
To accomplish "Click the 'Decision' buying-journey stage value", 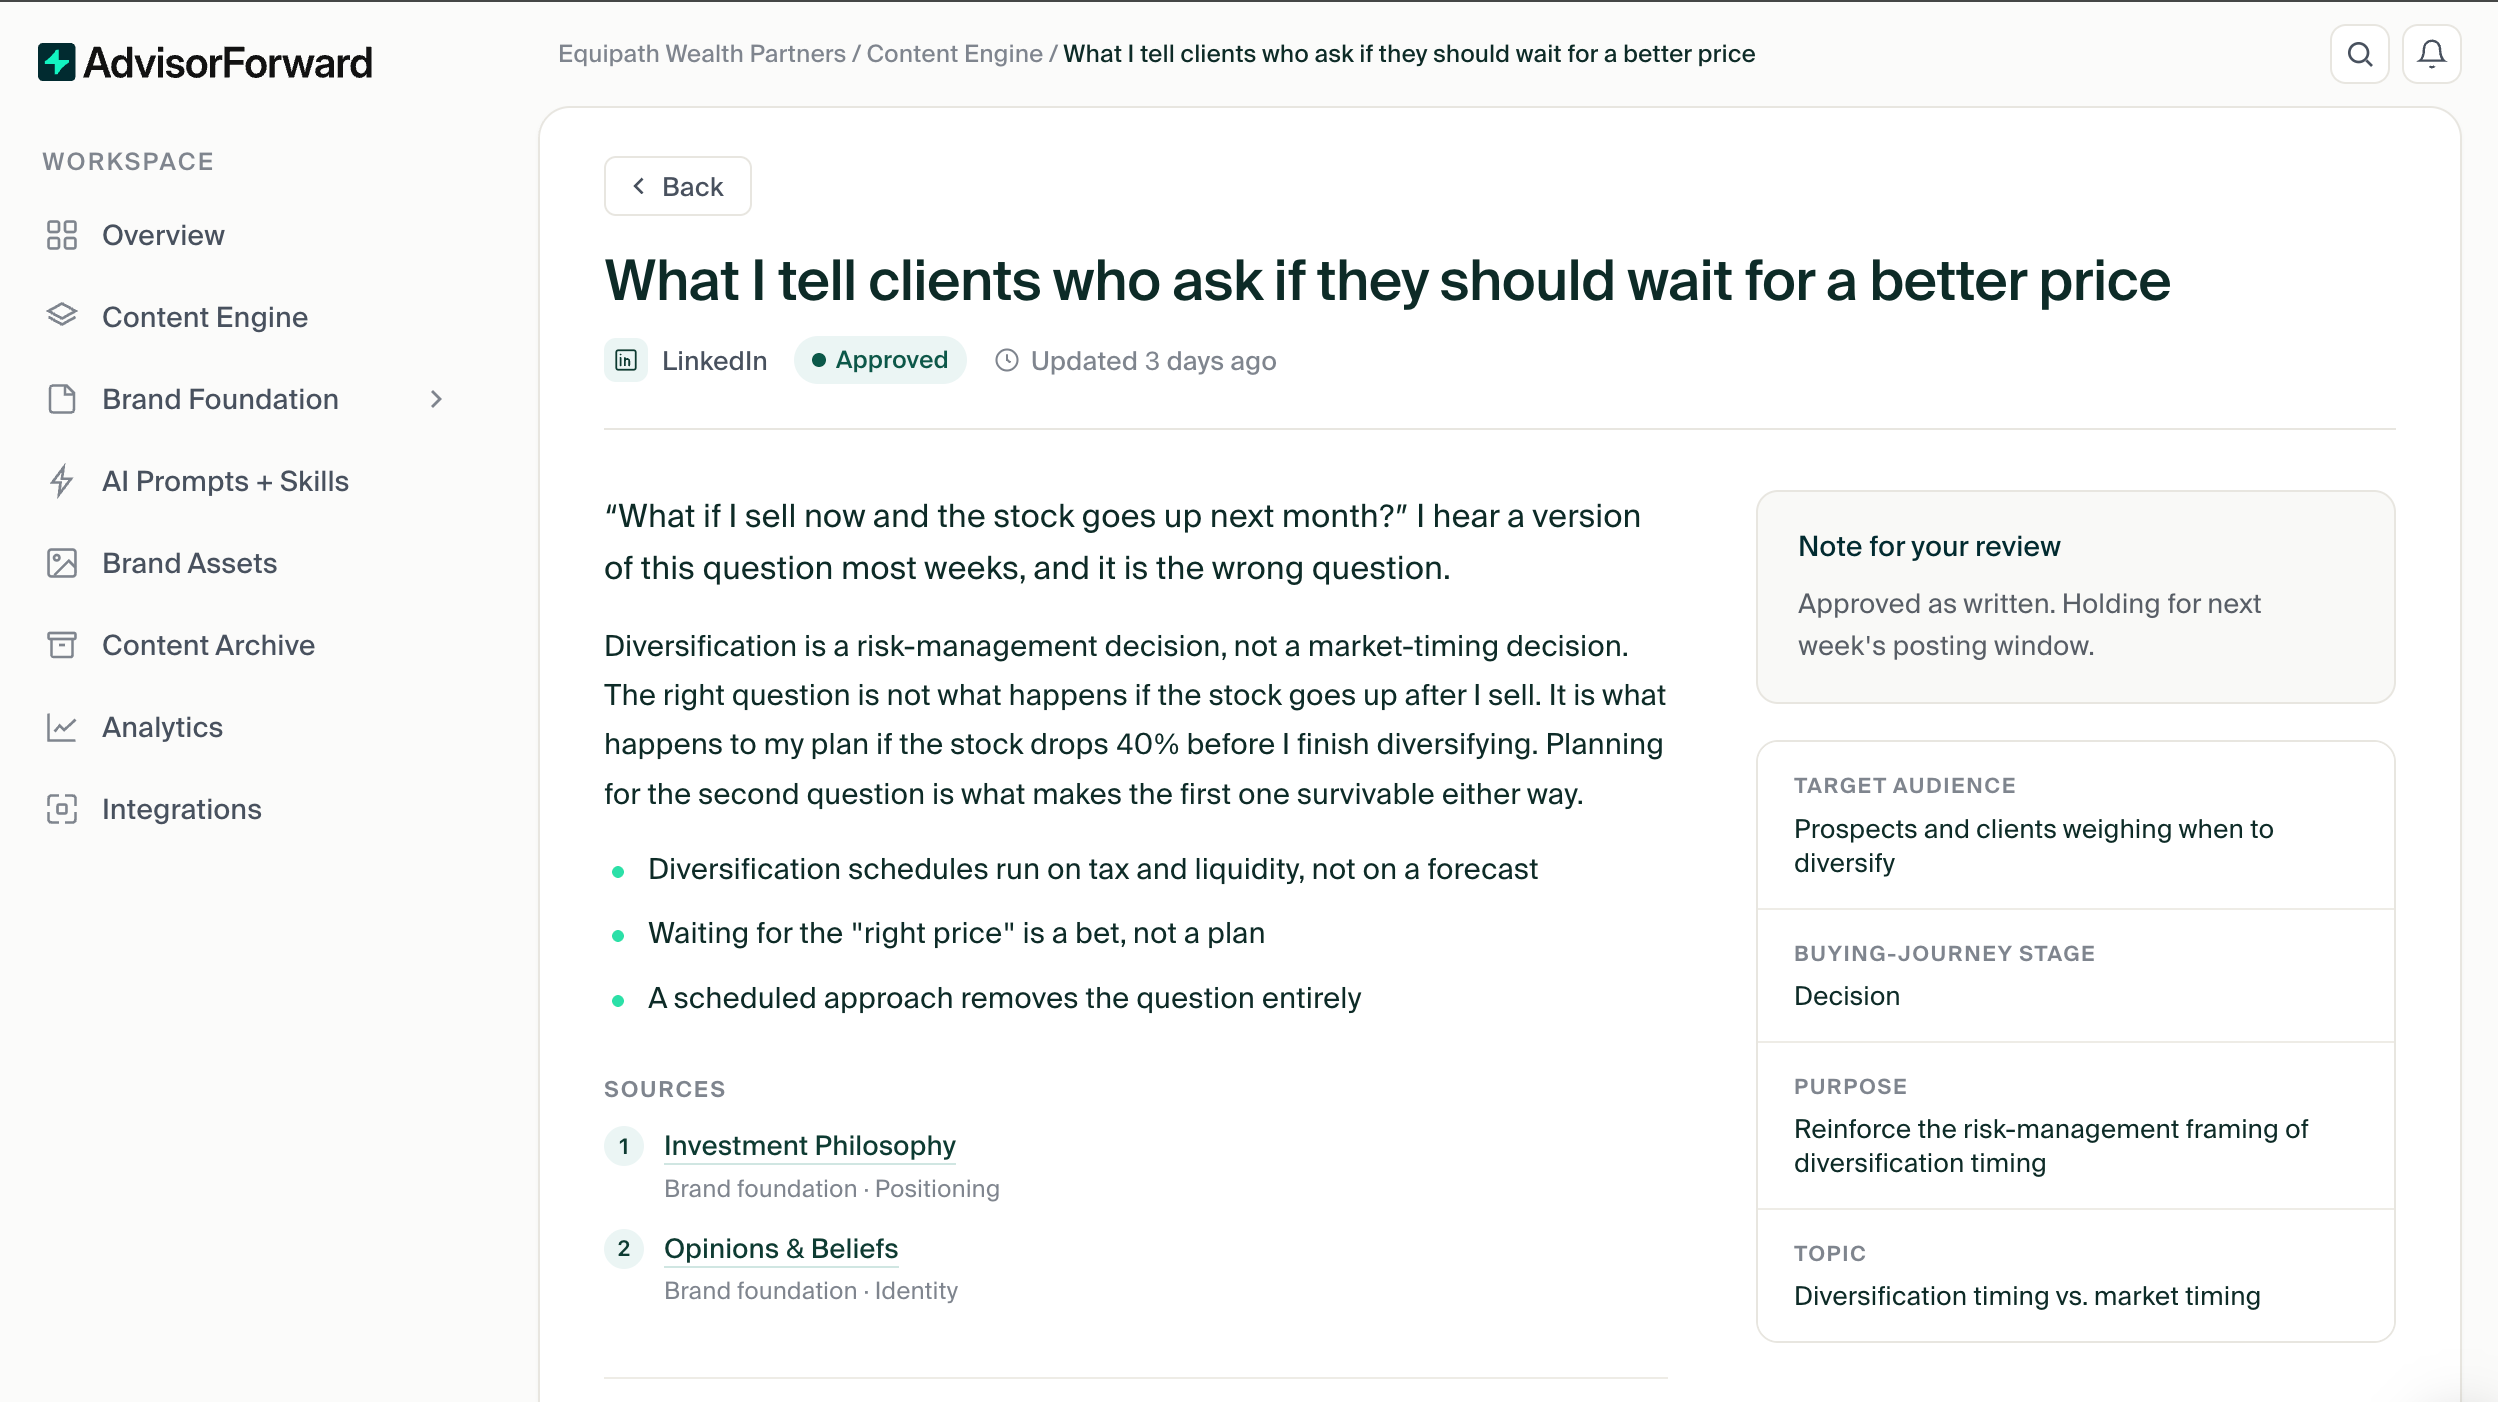I will [1847, 996].
